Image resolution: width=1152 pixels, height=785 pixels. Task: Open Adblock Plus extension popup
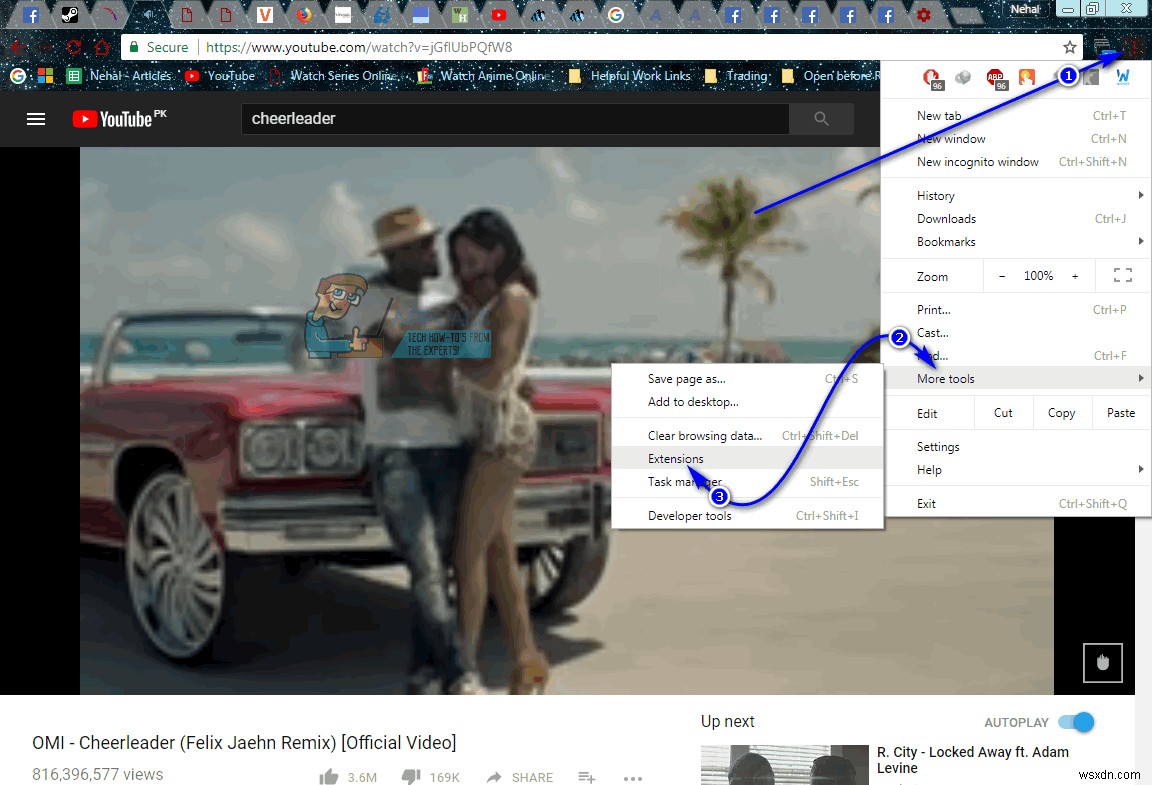(997, 77)
